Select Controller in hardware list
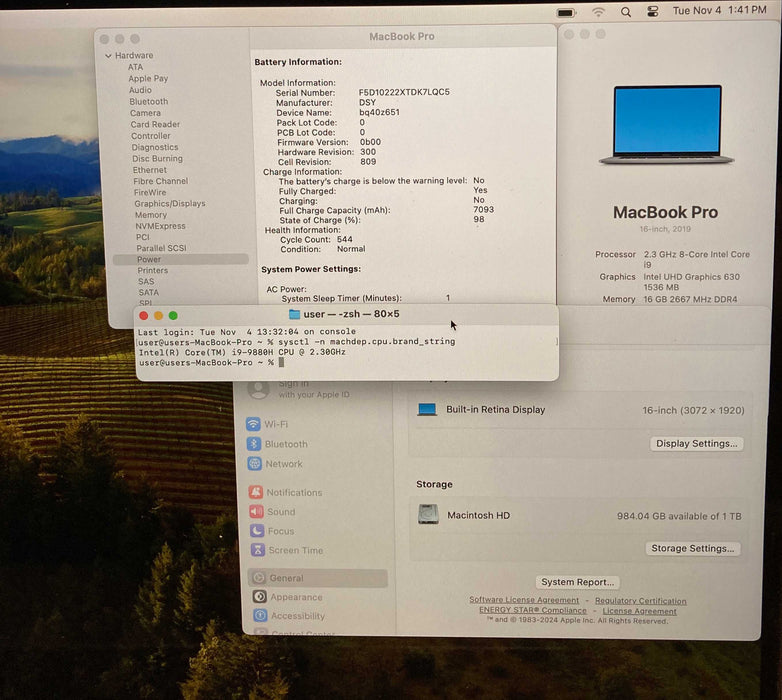This screenshot has width=782, height=700. 151,136
